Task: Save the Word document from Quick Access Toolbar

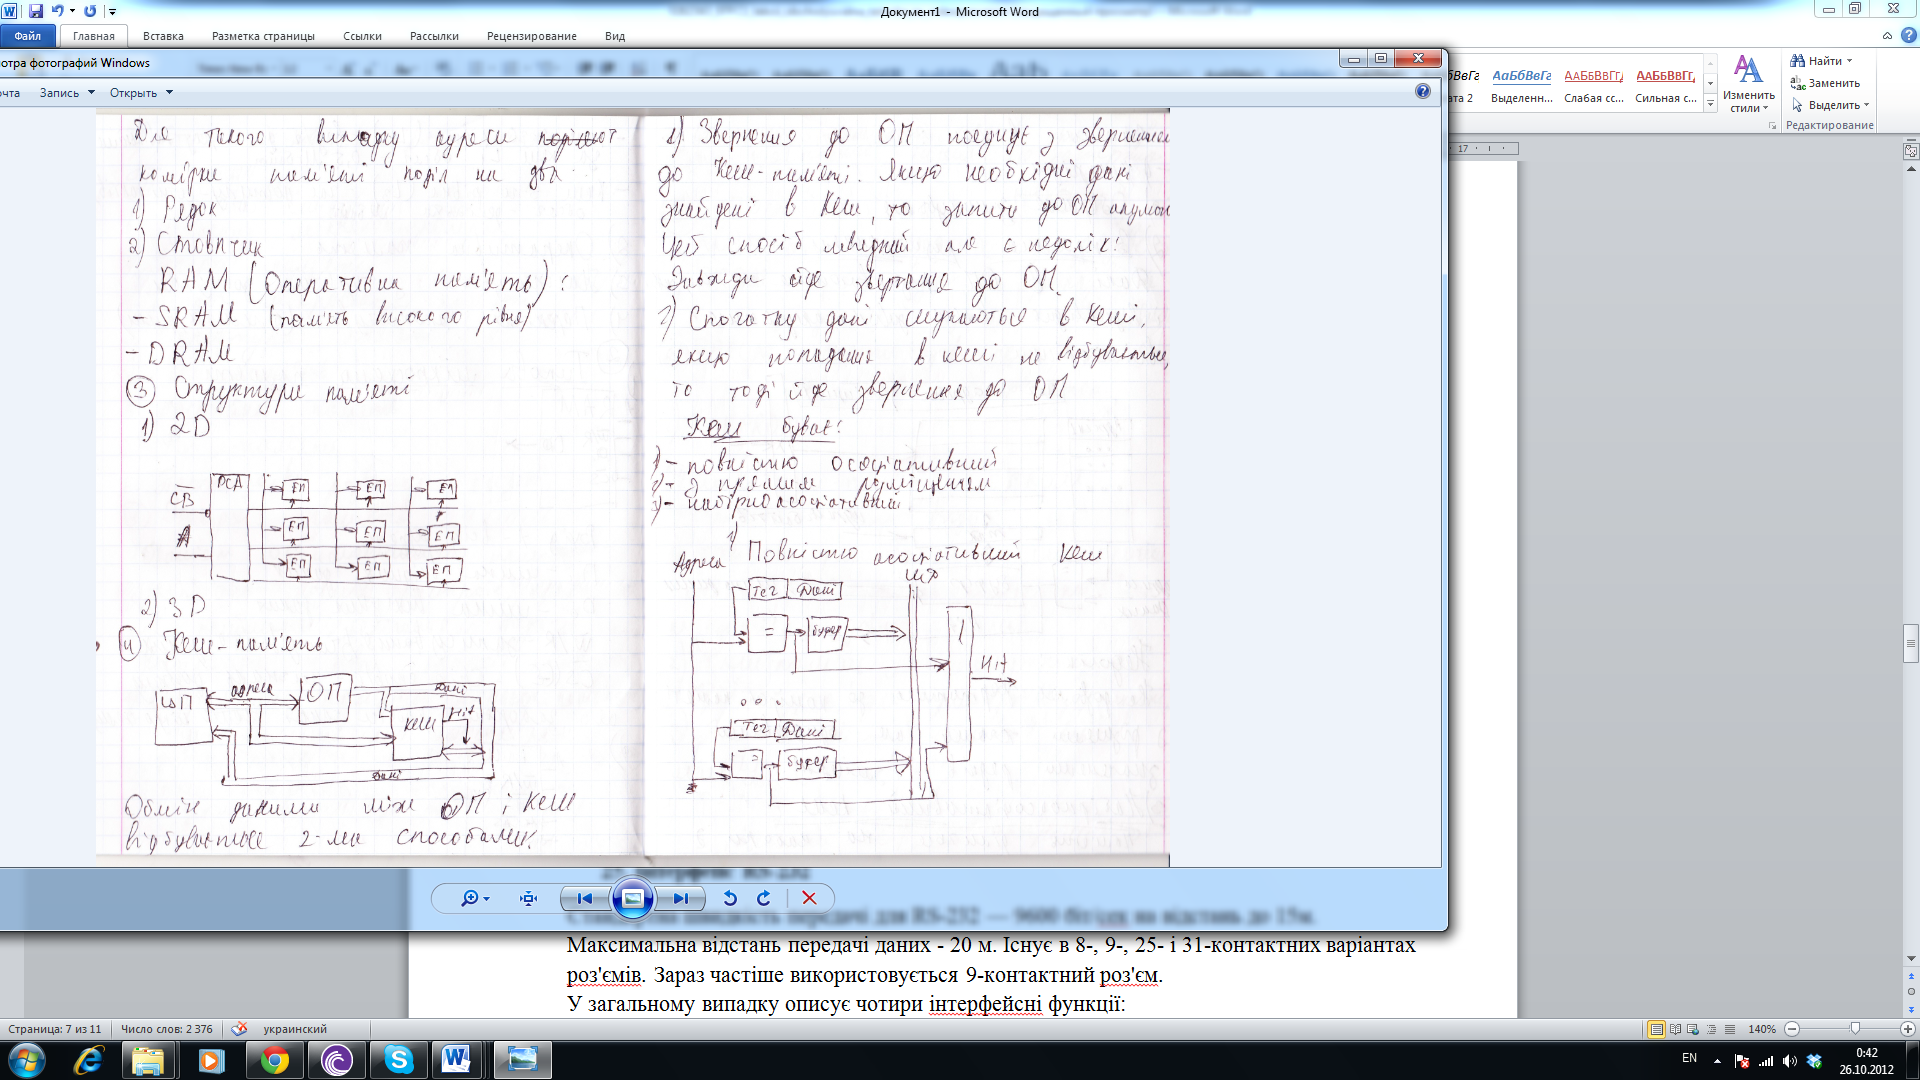Action: (36, 11)
